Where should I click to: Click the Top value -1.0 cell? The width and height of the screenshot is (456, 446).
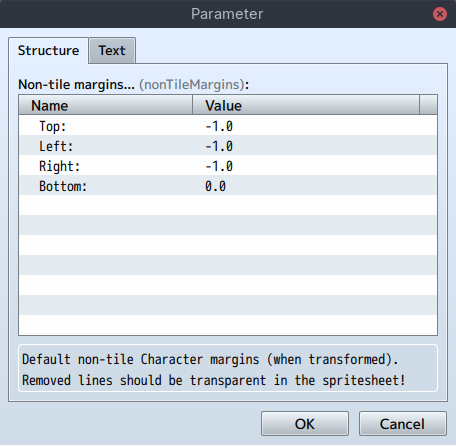tap(315, 125)
